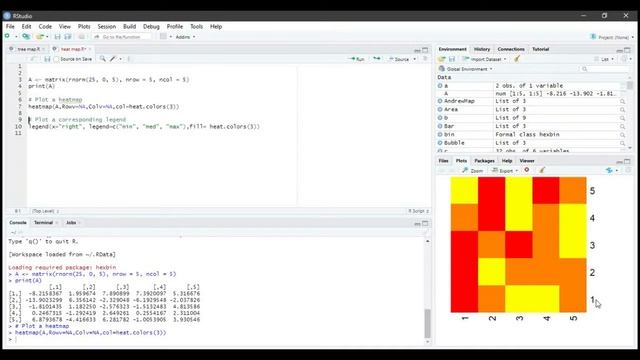Open Find/Replace with the magnifier icon
The image size is (640, 360).
point(102,59)
